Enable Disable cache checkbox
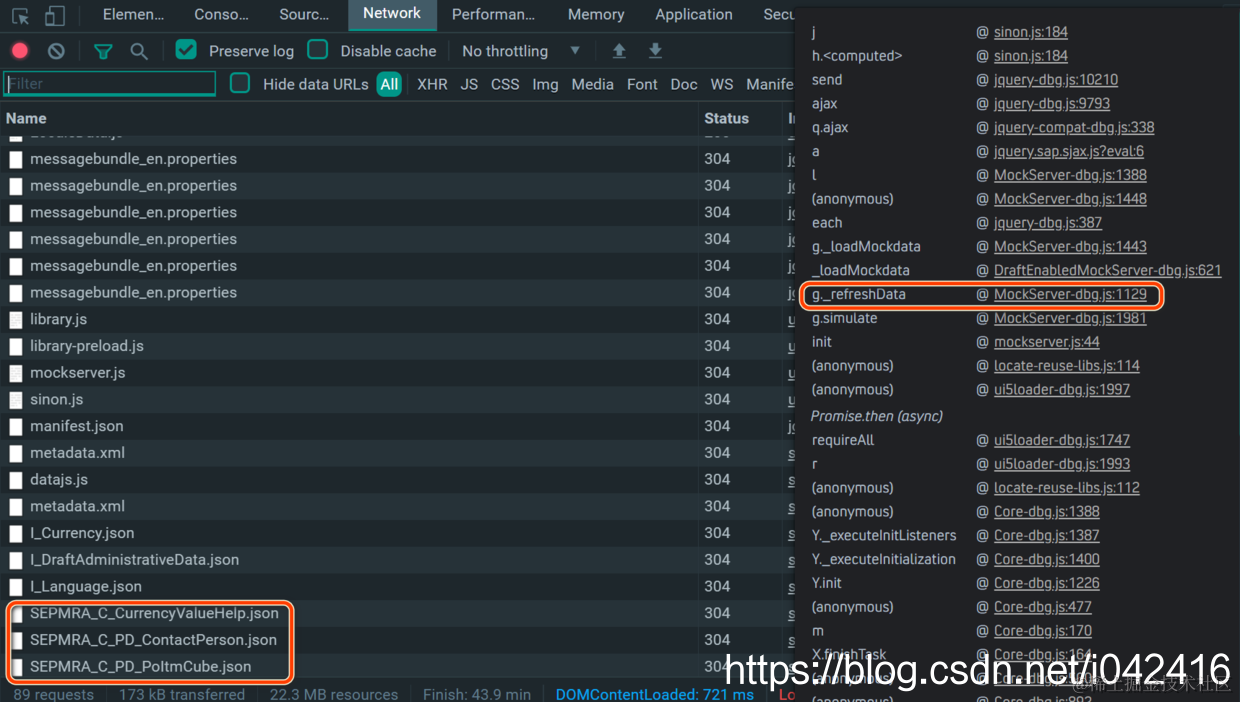 (318, 50)
